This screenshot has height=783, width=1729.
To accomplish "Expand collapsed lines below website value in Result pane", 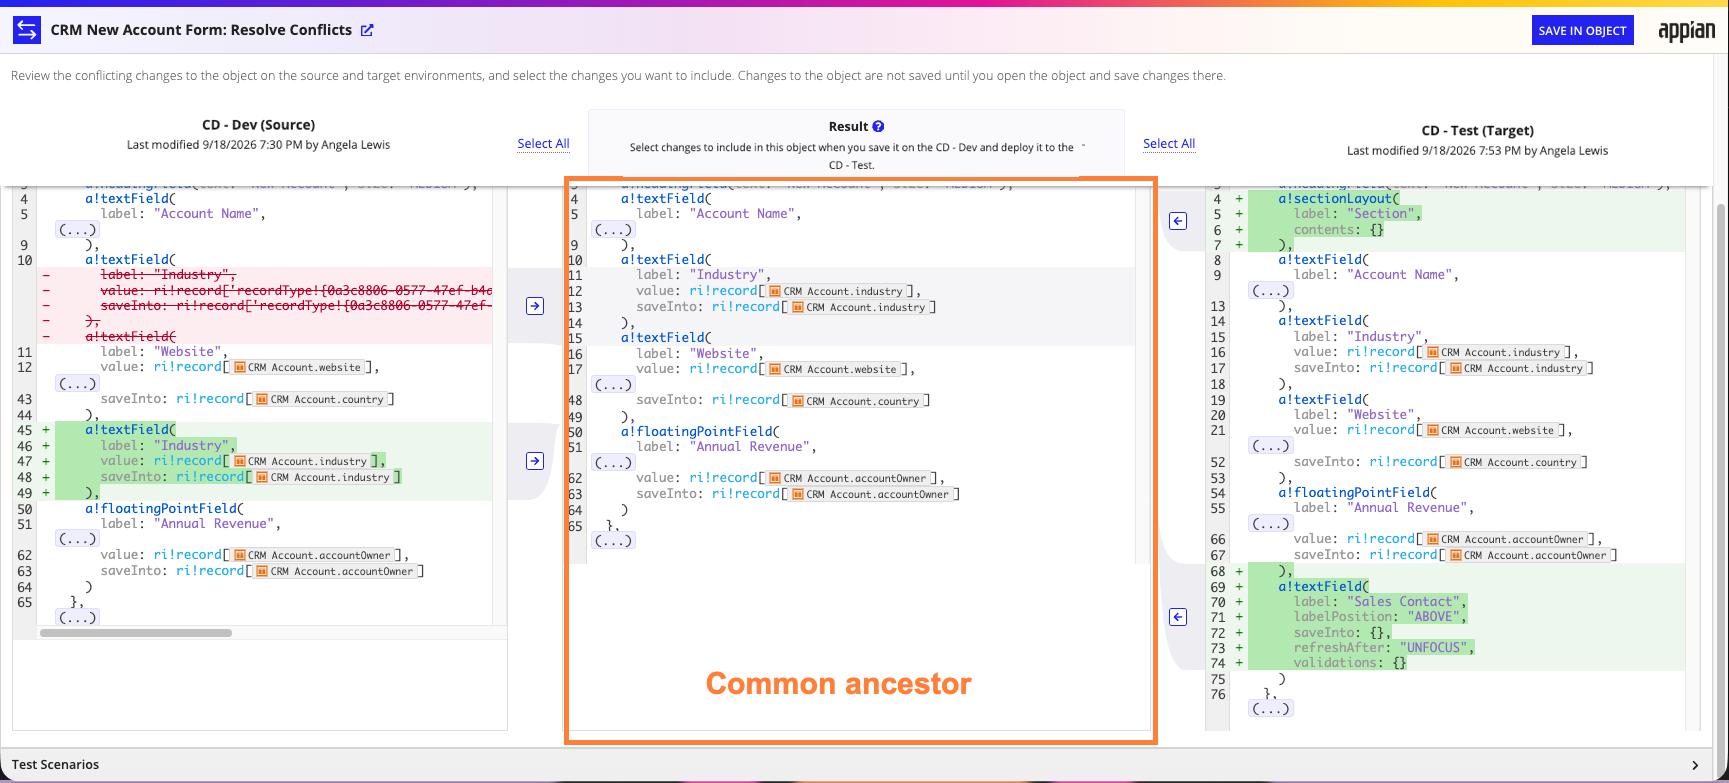I will coord(613,384).
